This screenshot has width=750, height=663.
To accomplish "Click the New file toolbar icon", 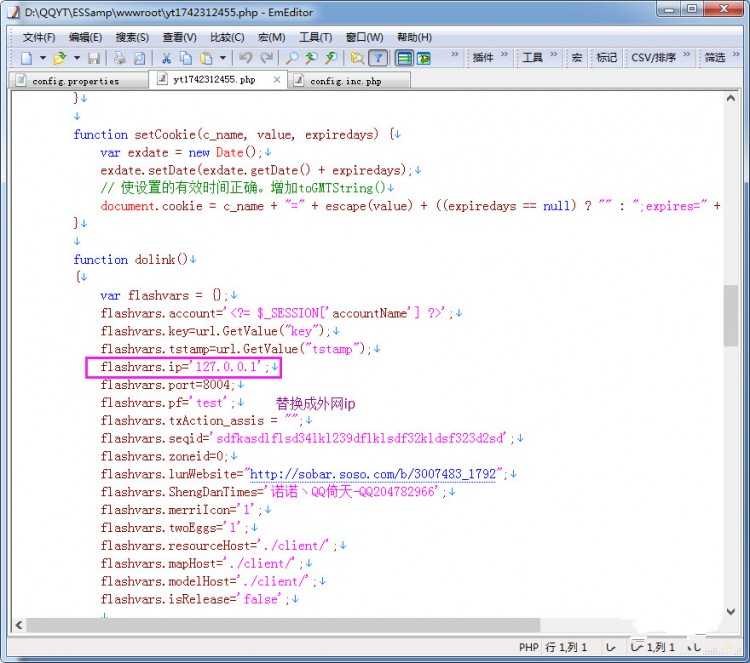I will click(27, 58).
